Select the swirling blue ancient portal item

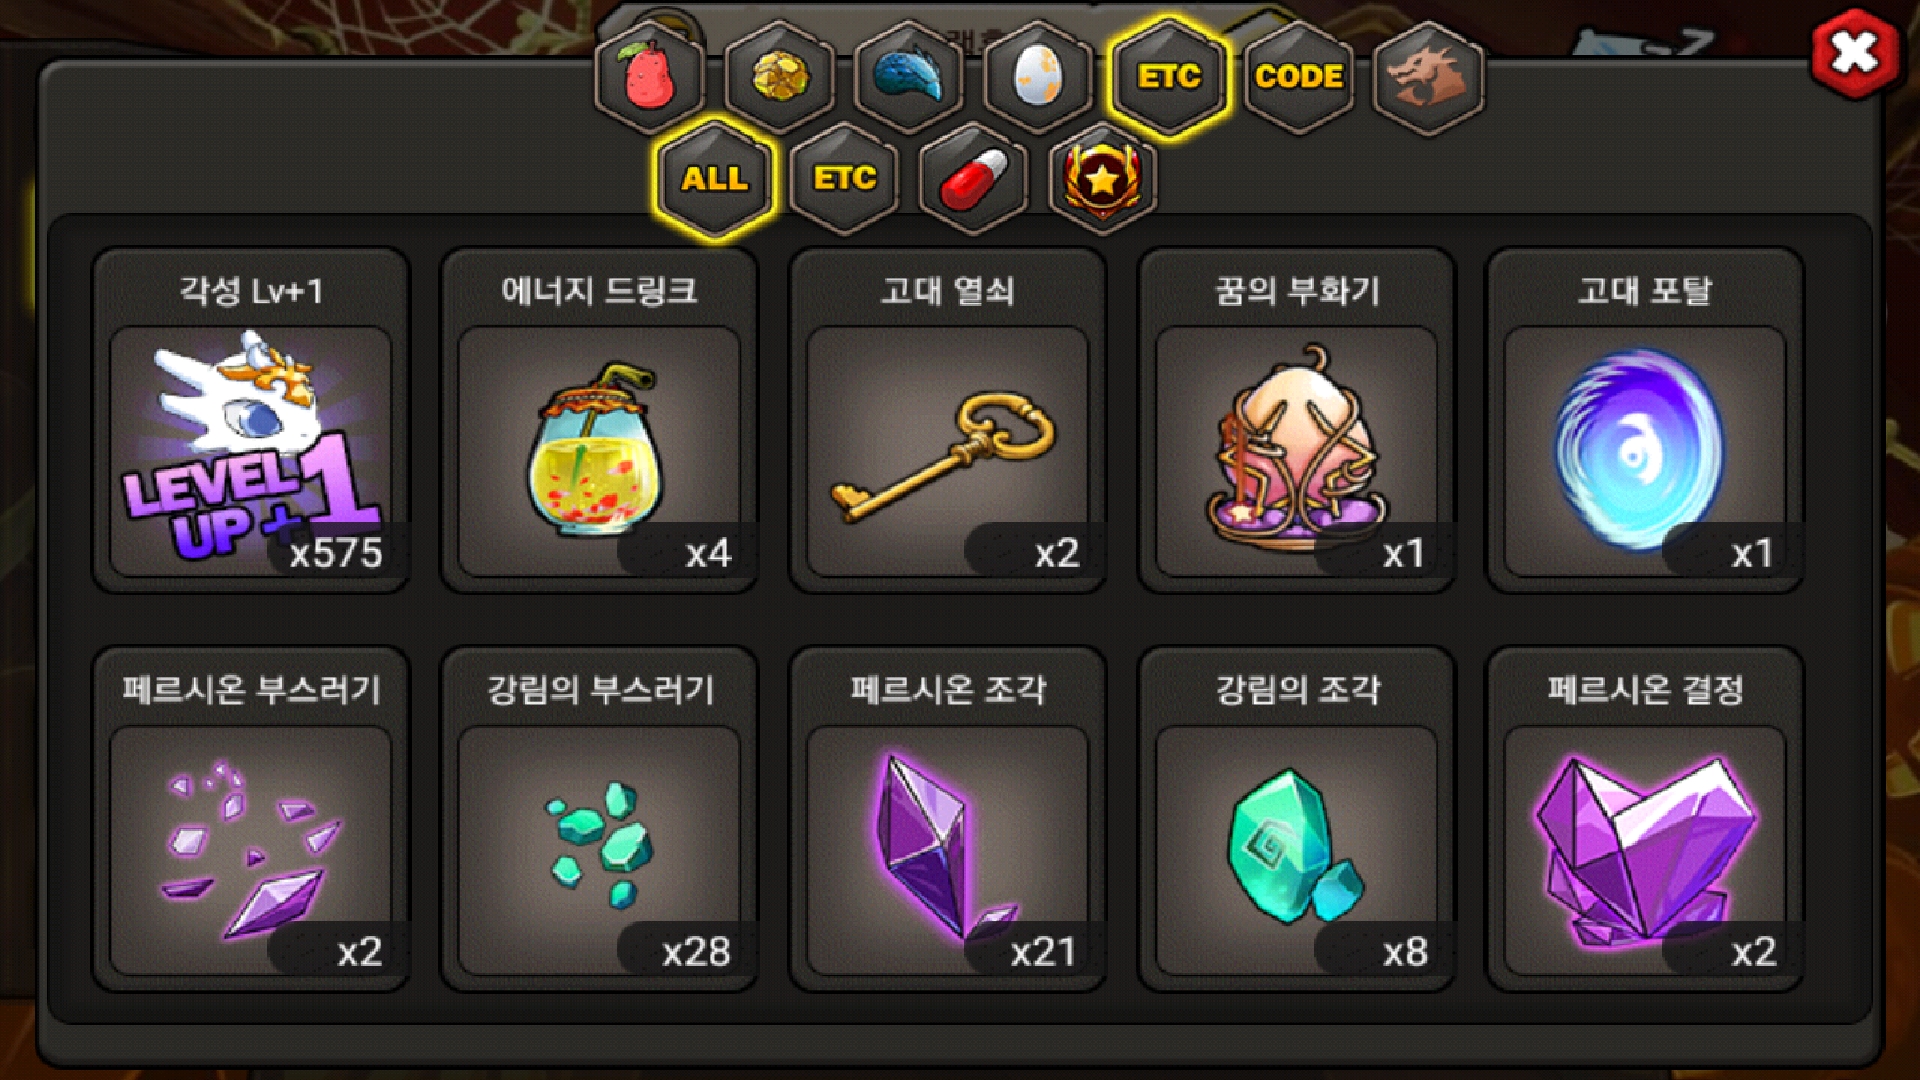pos(1645,421)
